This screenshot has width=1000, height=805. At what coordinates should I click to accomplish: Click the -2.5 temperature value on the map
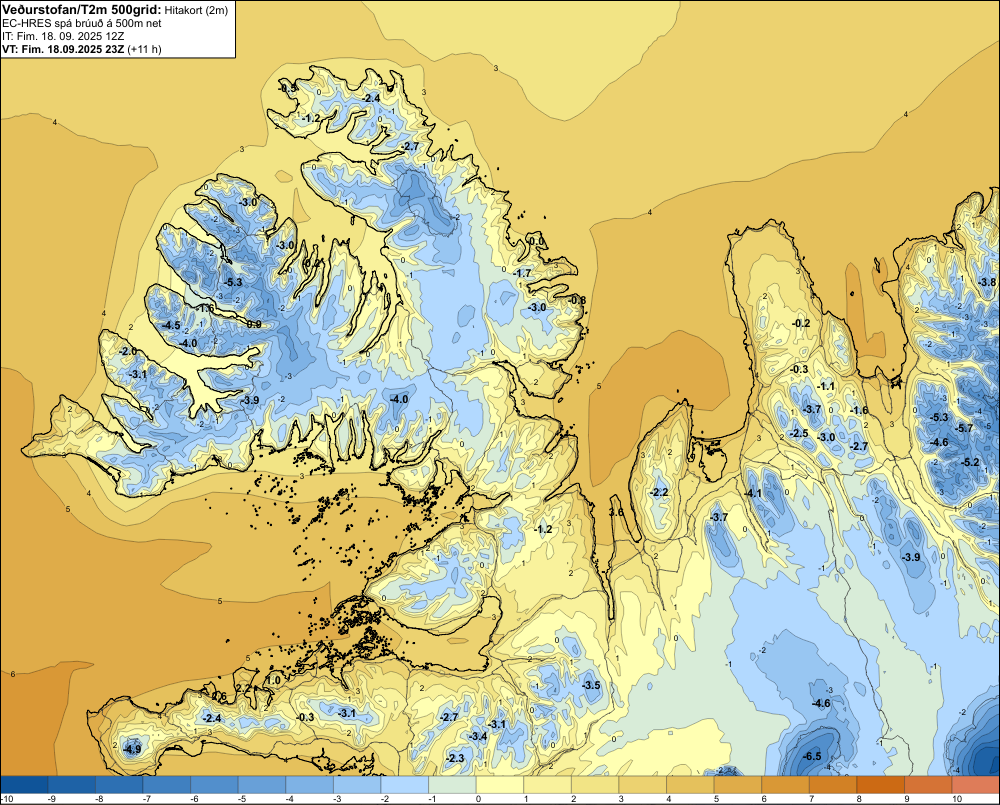800,433
